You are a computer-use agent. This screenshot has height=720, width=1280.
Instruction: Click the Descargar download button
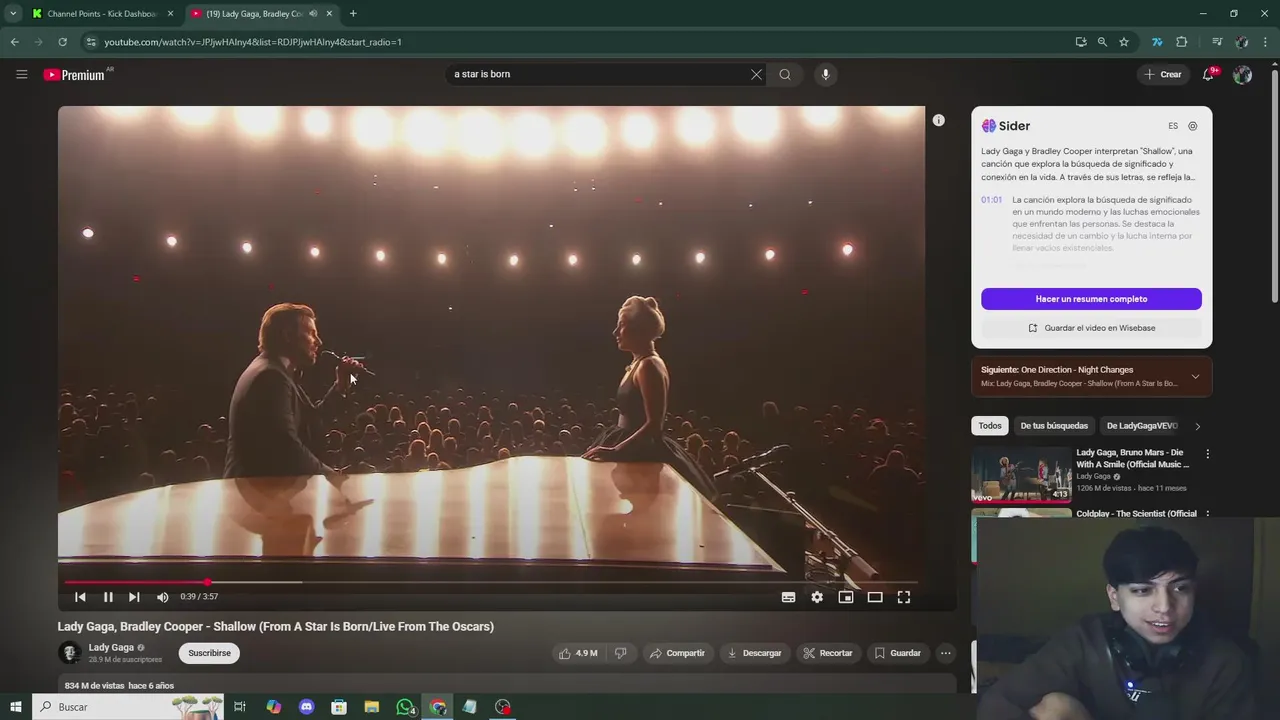[755, 653]
